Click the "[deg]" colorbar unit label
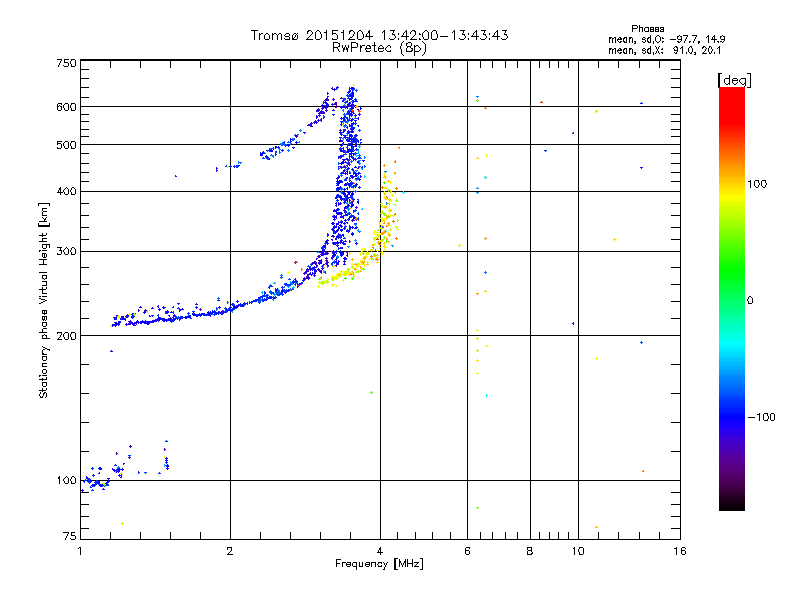The image size is (800, 600). click(x=734, y=80)
